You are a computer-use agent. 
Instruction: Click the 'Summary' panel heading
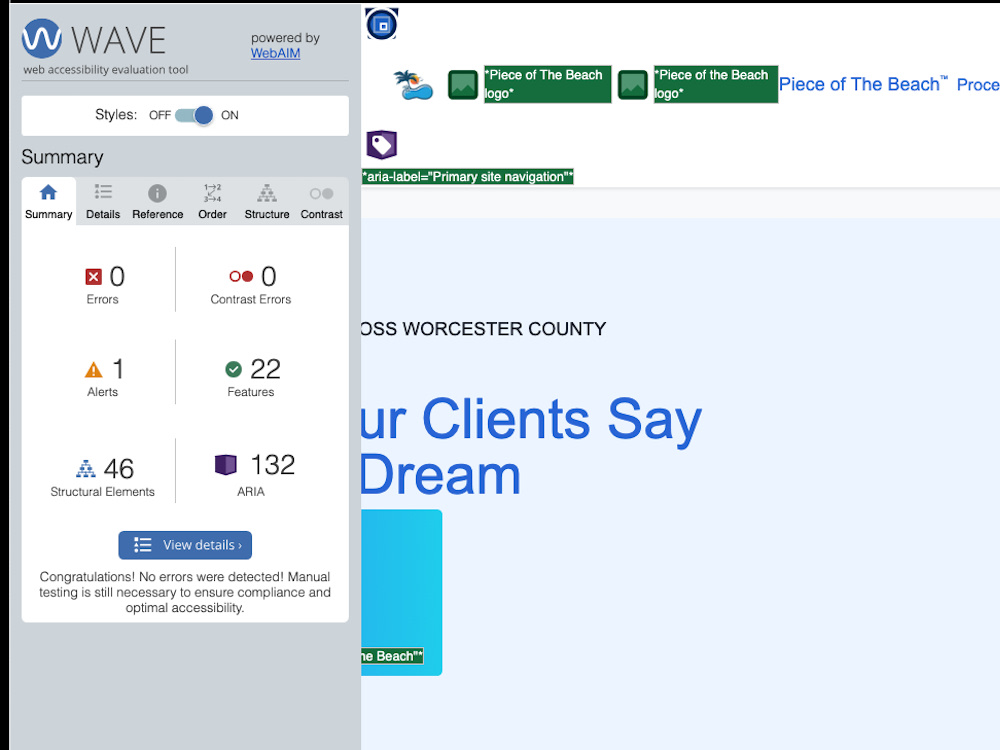[x=62, y=157]
